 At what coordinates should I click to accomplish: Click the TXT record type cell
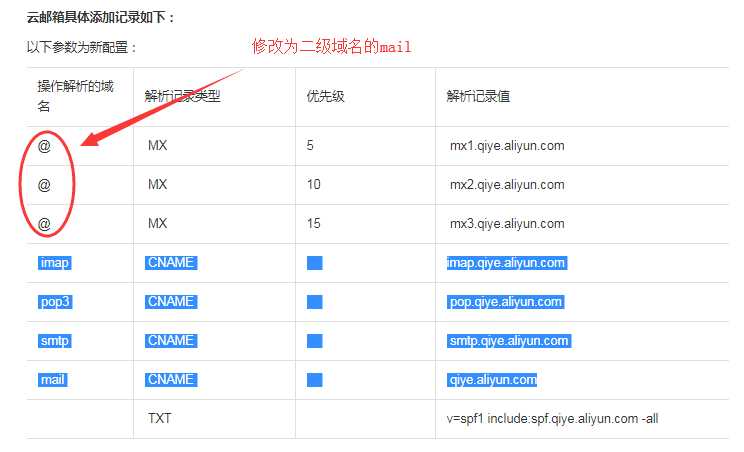[159, 418]
